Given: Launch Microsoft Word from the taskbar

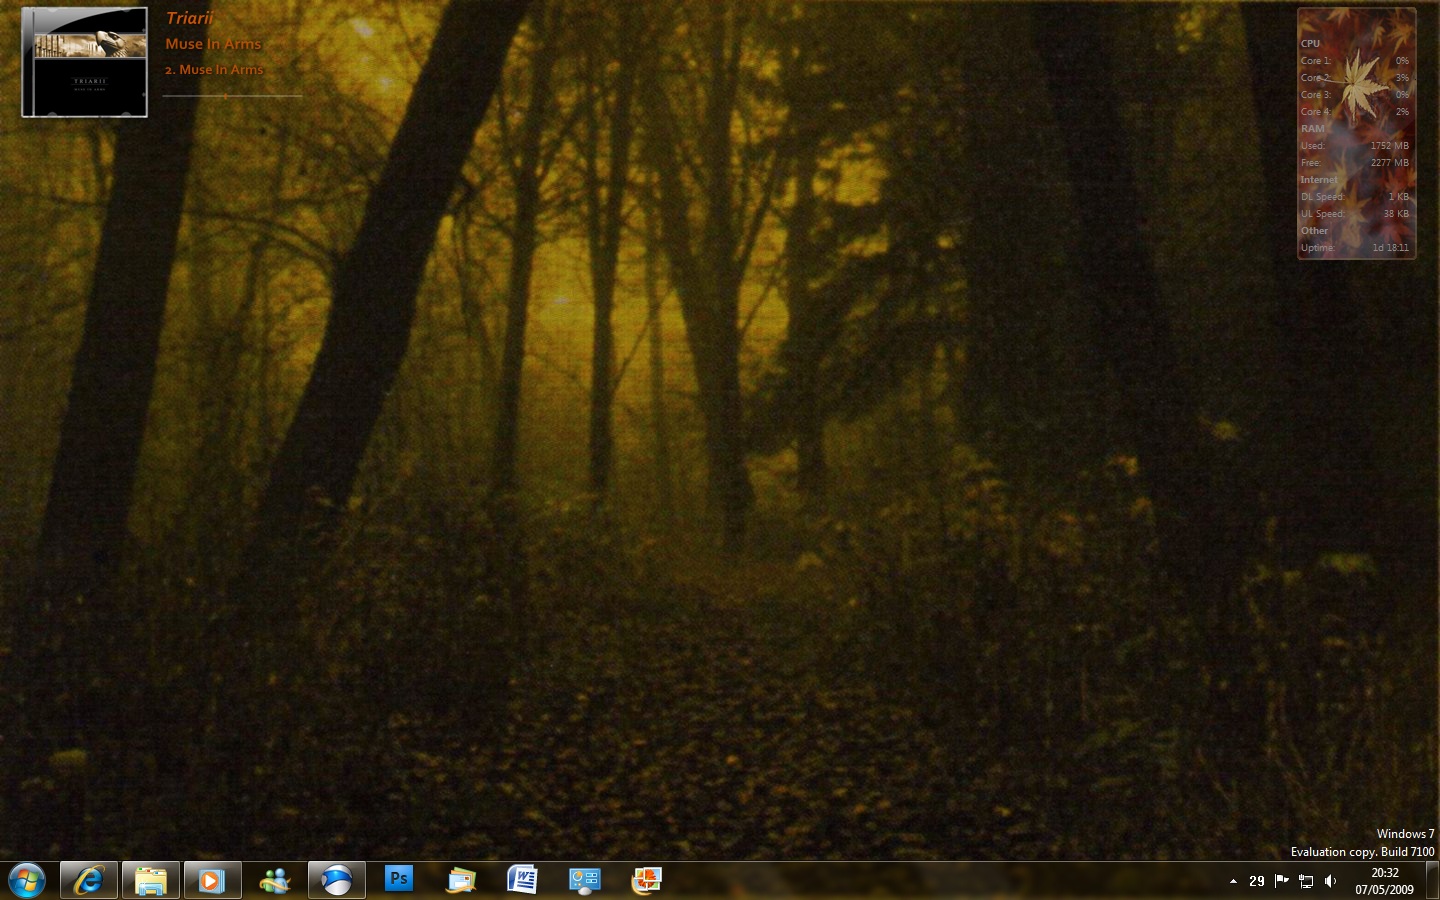Looking at the screenshot, I should coord(522,880).
